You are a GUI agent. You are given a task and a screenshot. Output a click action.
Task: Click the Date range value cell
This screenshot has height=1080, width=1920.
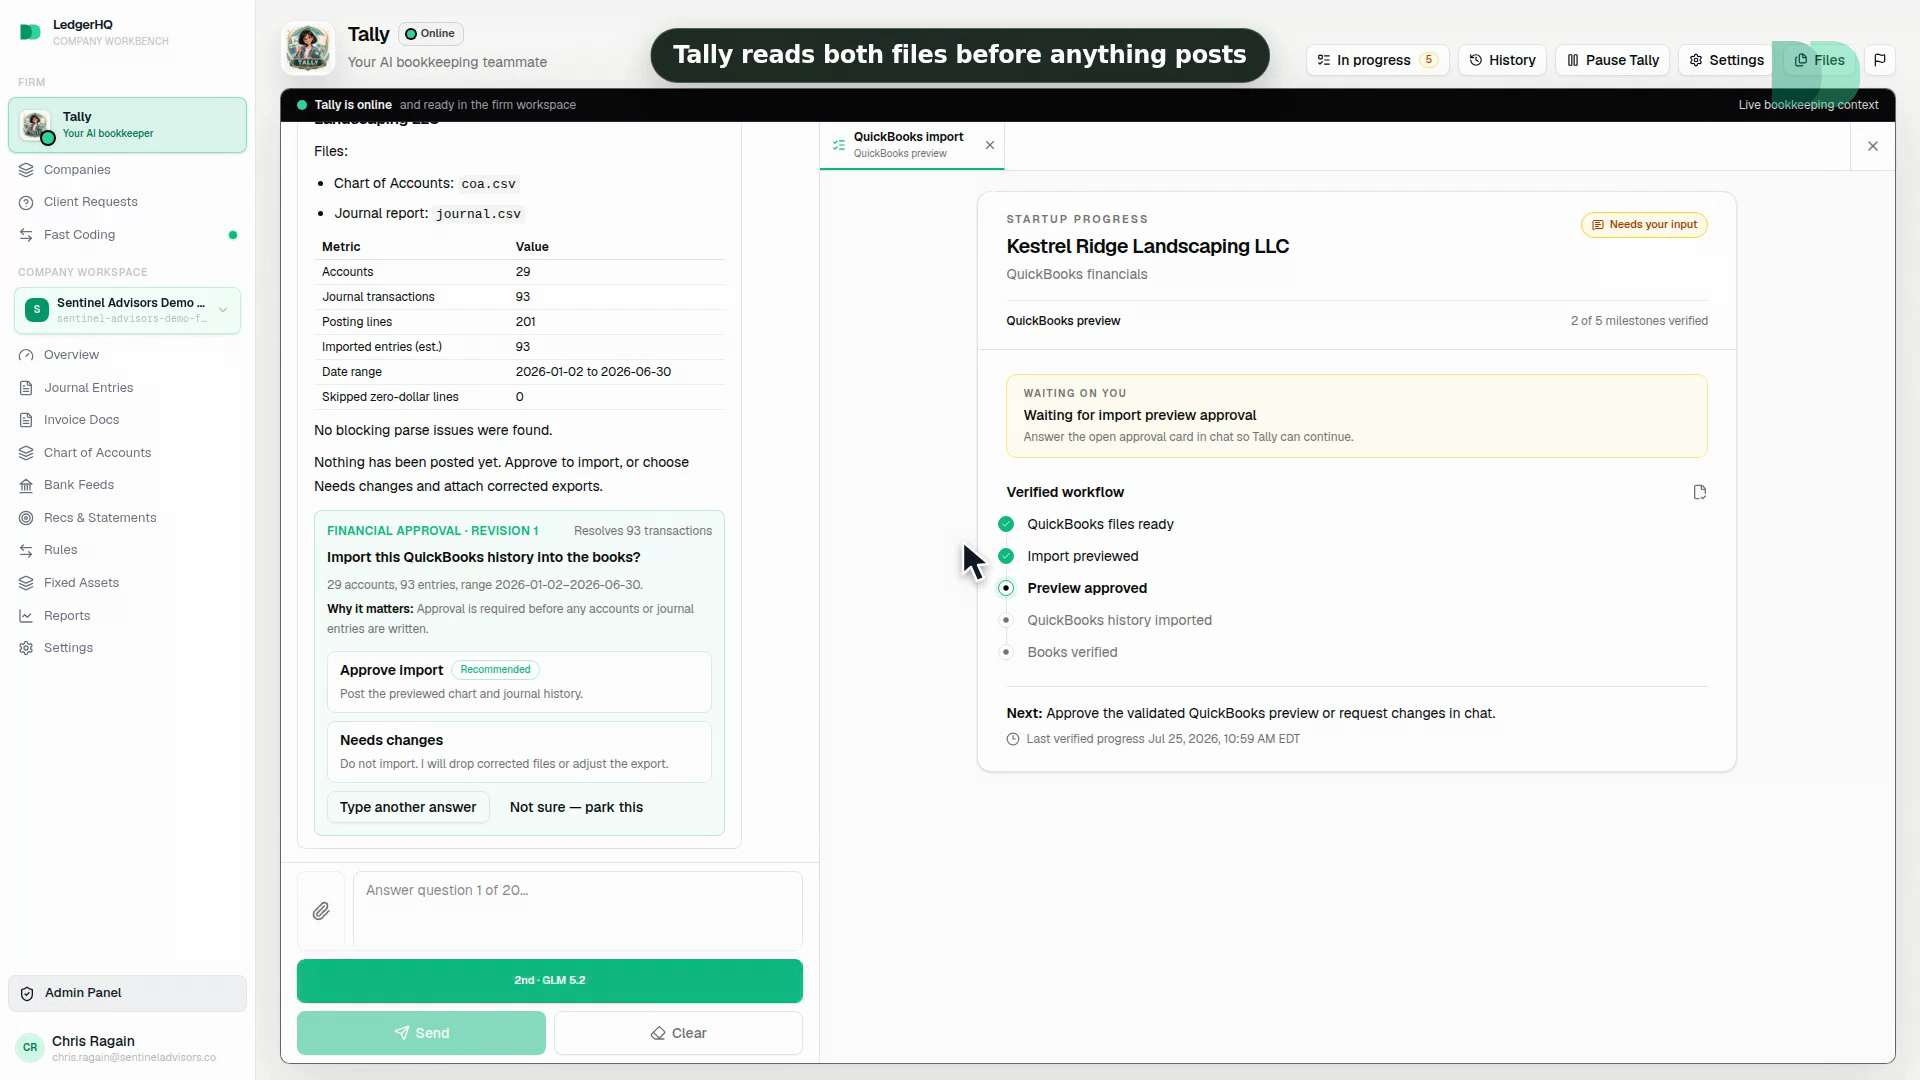click(593, 372)
